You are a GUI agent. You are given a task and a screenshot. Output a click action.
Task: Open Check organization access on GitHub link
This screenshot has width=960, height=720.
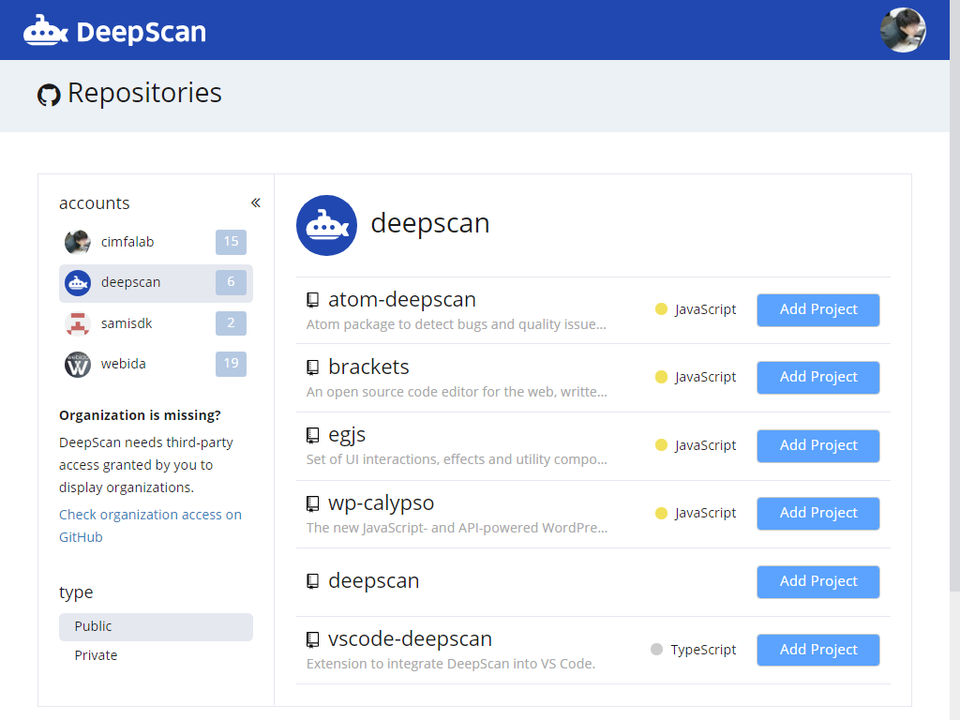pos(150,526)
